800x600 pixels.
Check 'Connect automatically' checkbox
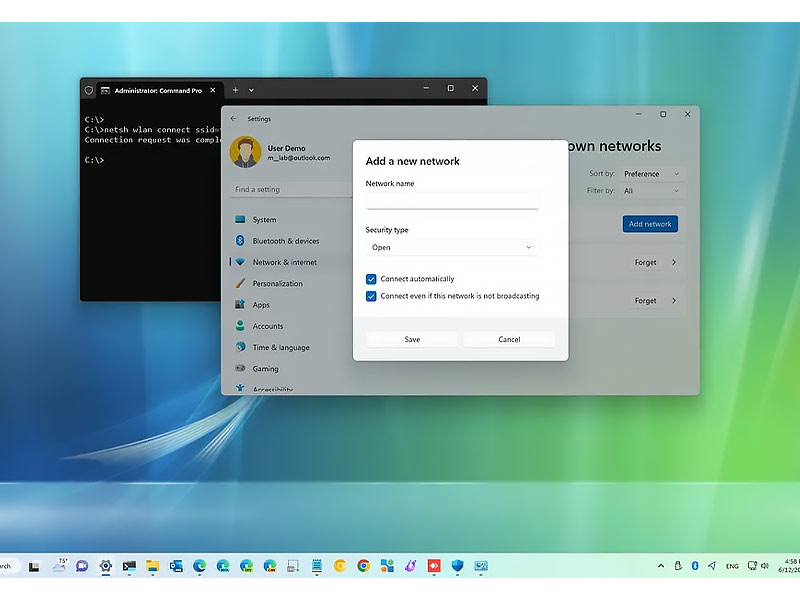pos(371,279)
